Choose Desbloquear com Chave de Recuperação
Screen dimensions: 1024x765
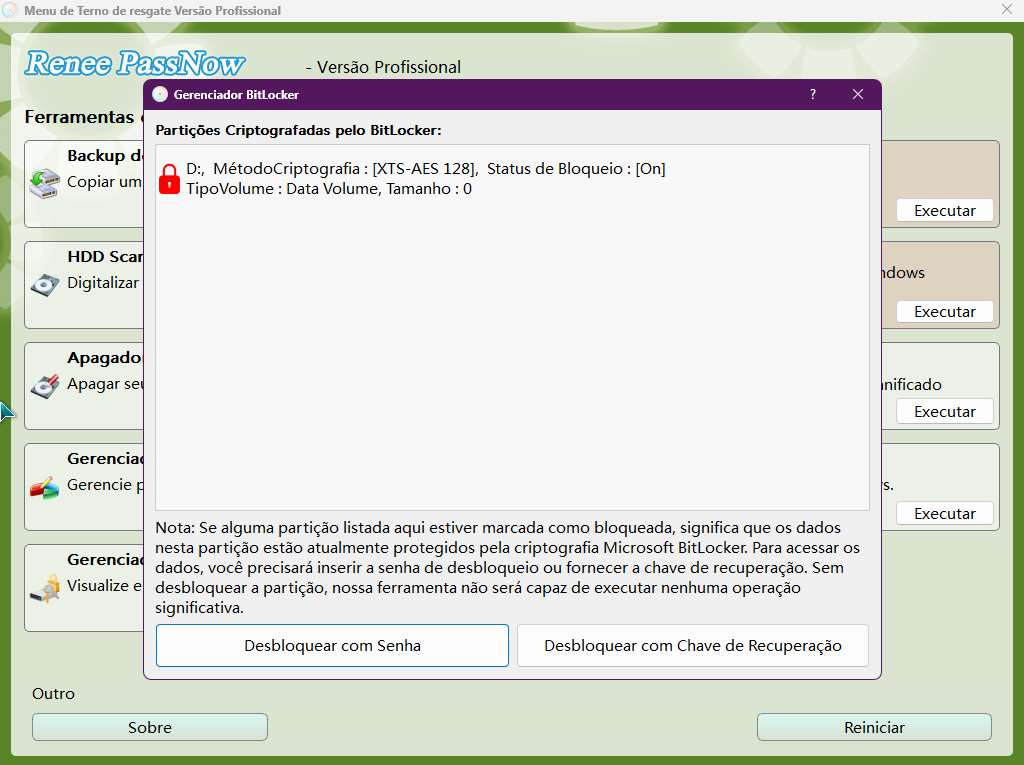click(x=692, y=645)
